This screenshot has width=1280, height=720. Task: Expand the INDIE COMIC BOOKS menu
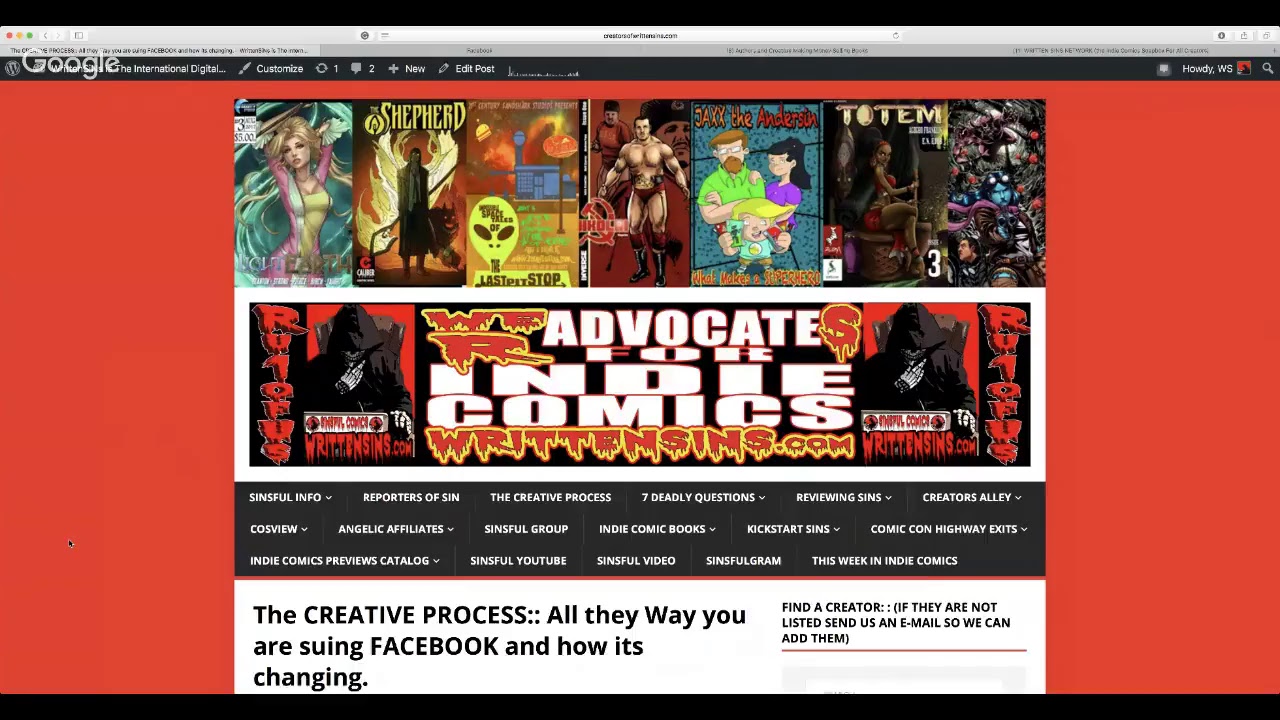click(657, 529)
